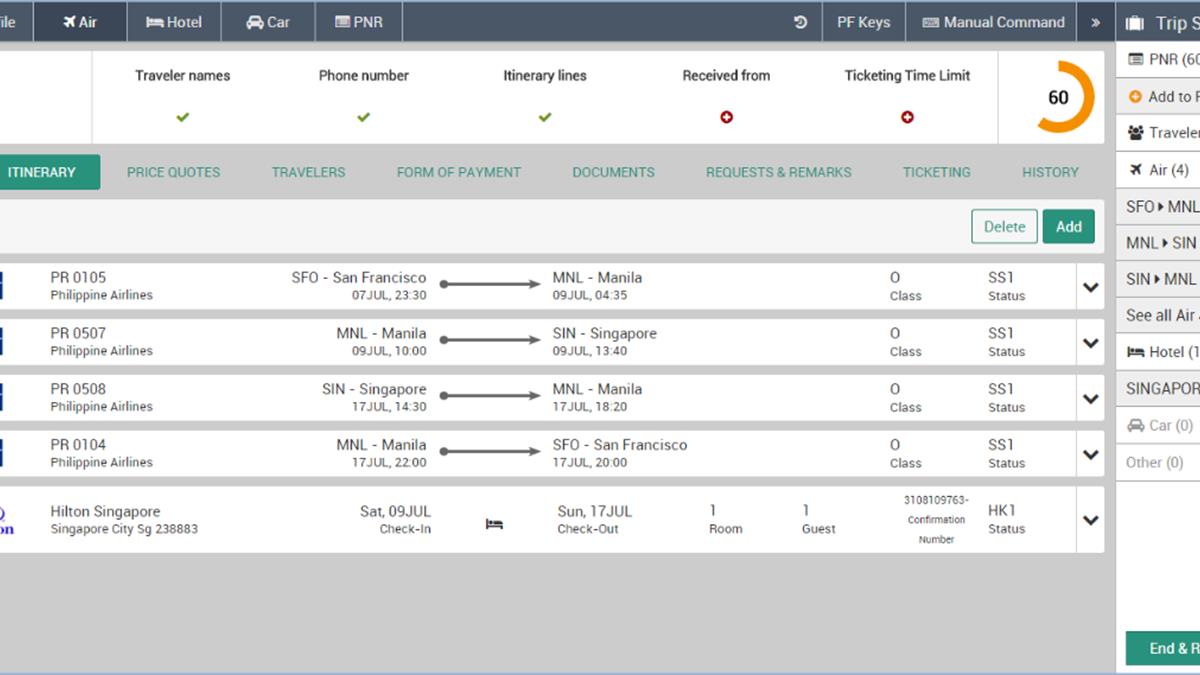
Task: Click the Hilton logo in hotel row
Action: pos(6,520)
